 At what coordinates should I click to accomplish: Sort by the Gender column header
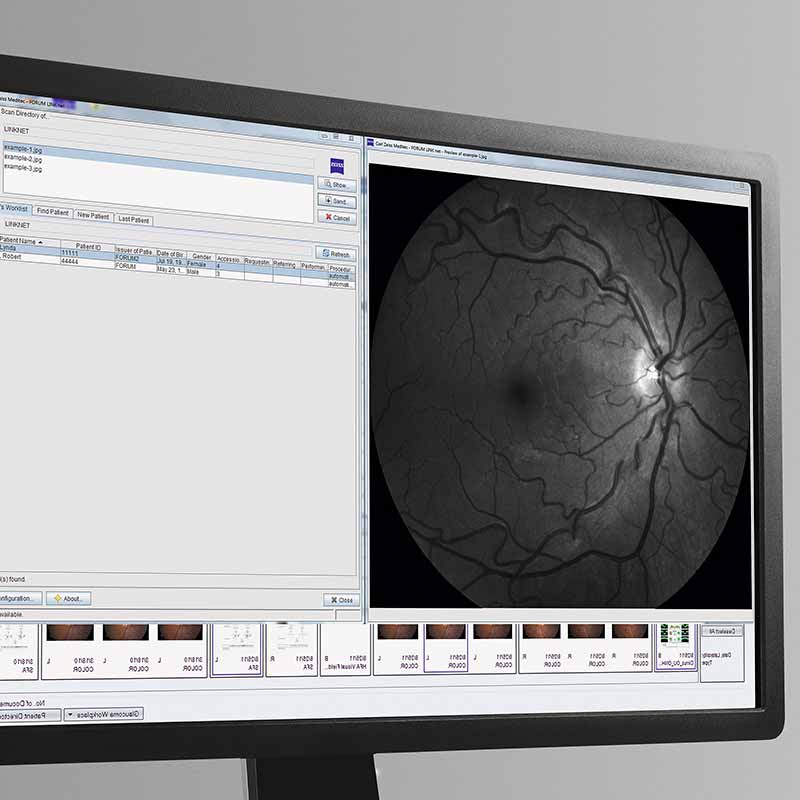[201, 257]
